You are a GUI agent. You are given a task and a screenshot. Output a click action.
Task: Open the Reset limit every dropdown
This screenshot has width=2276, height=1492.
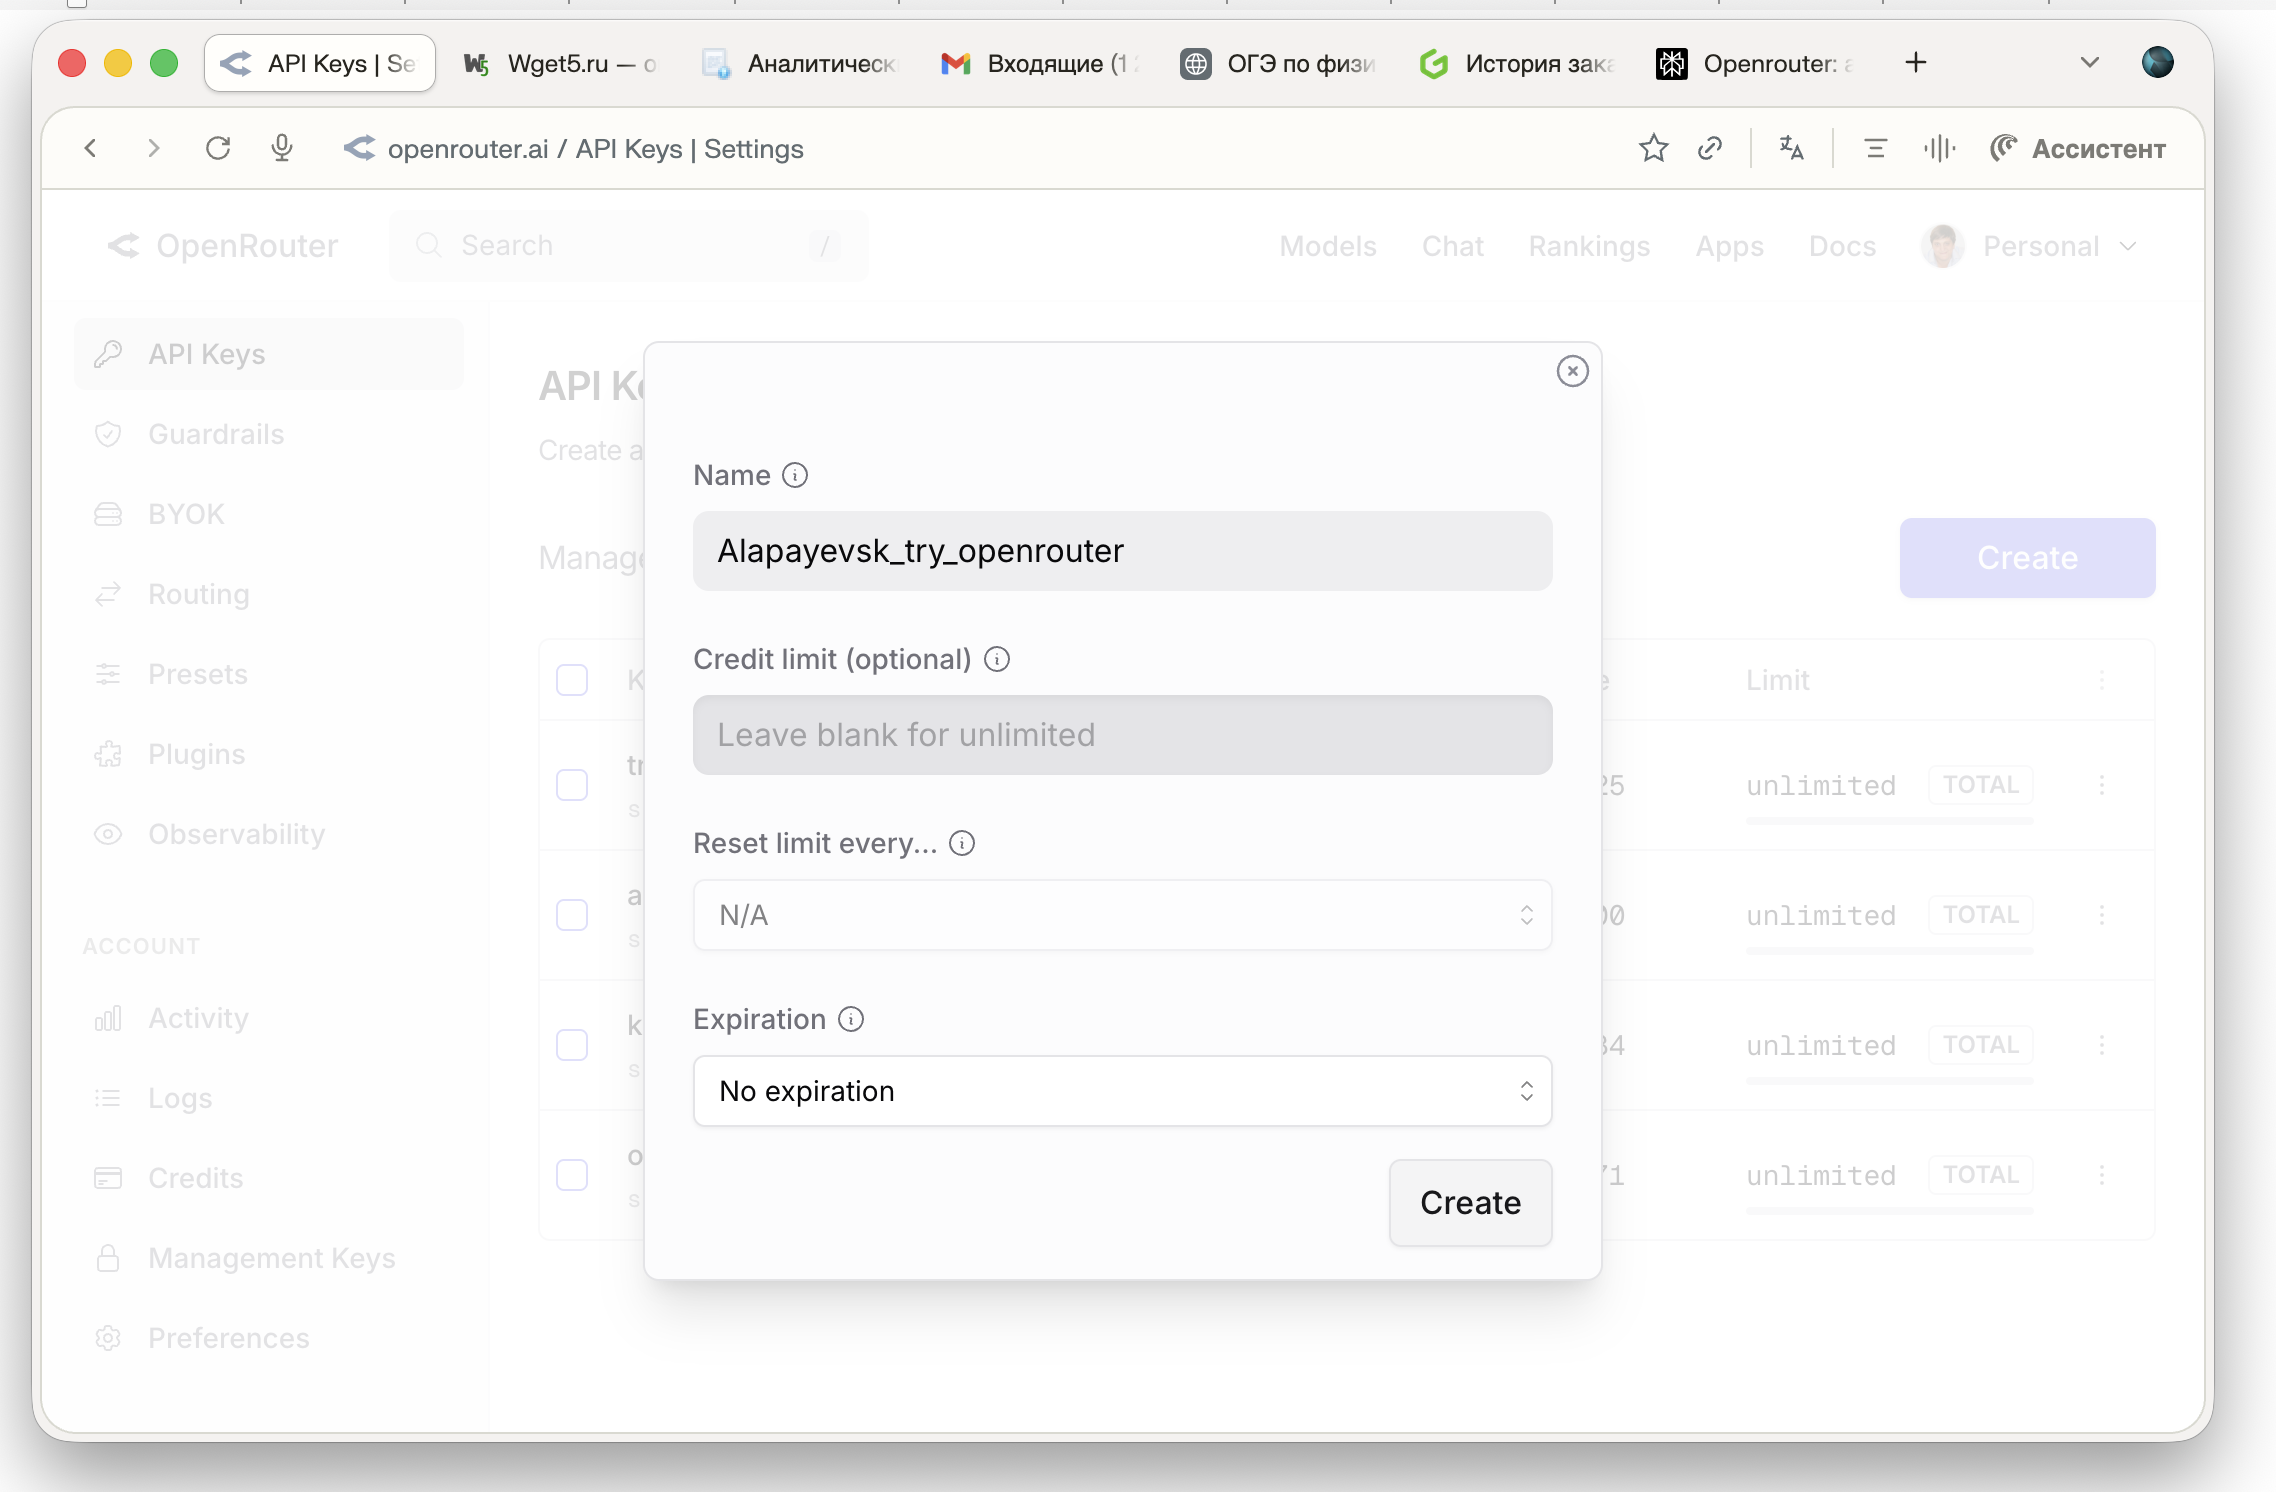tap(1122, 915)
